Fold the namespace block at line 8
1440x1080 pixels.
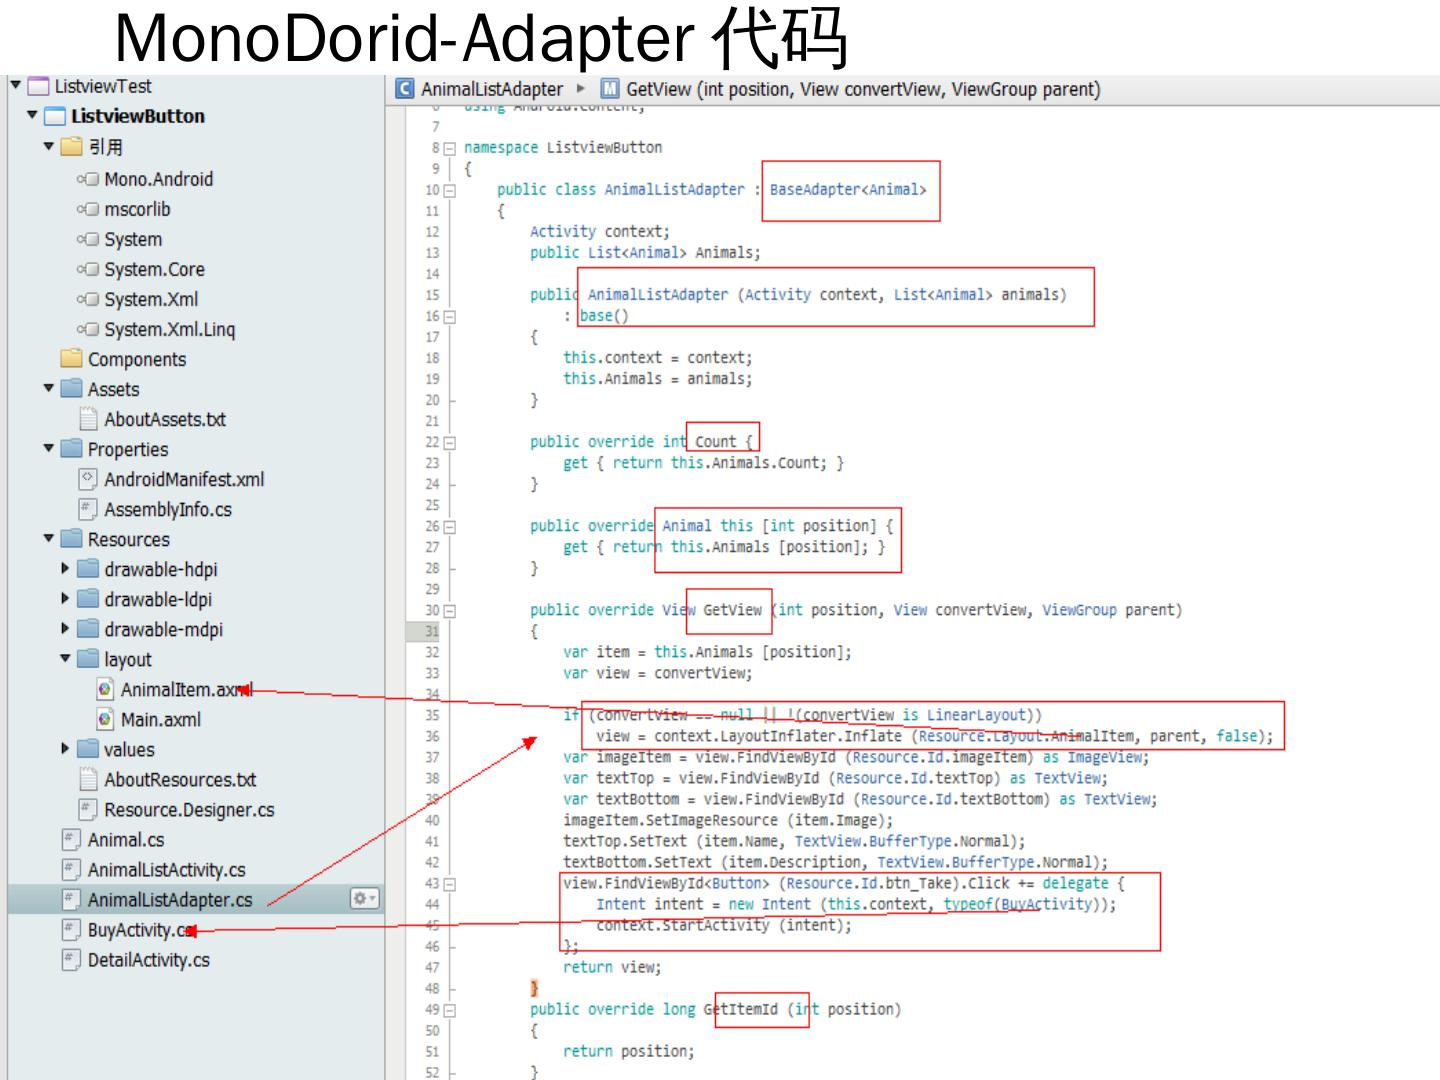click(450, 148)
